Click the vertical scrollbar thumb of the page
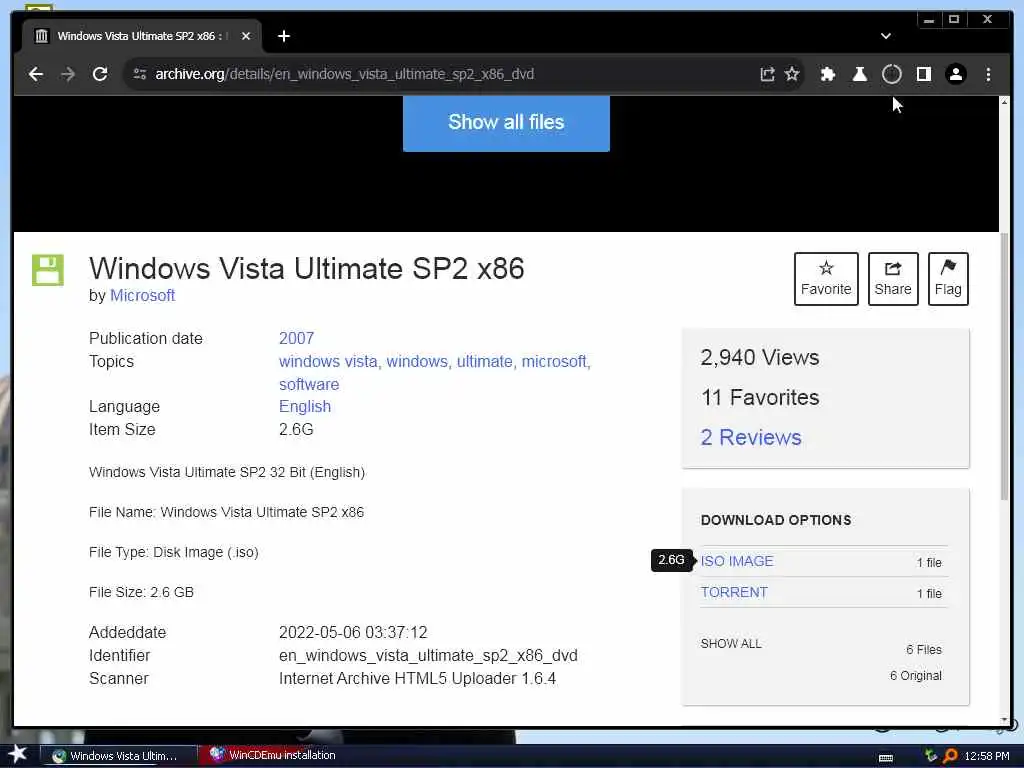Viewport: 1024px width, 768px height. tap(1004, 366)
